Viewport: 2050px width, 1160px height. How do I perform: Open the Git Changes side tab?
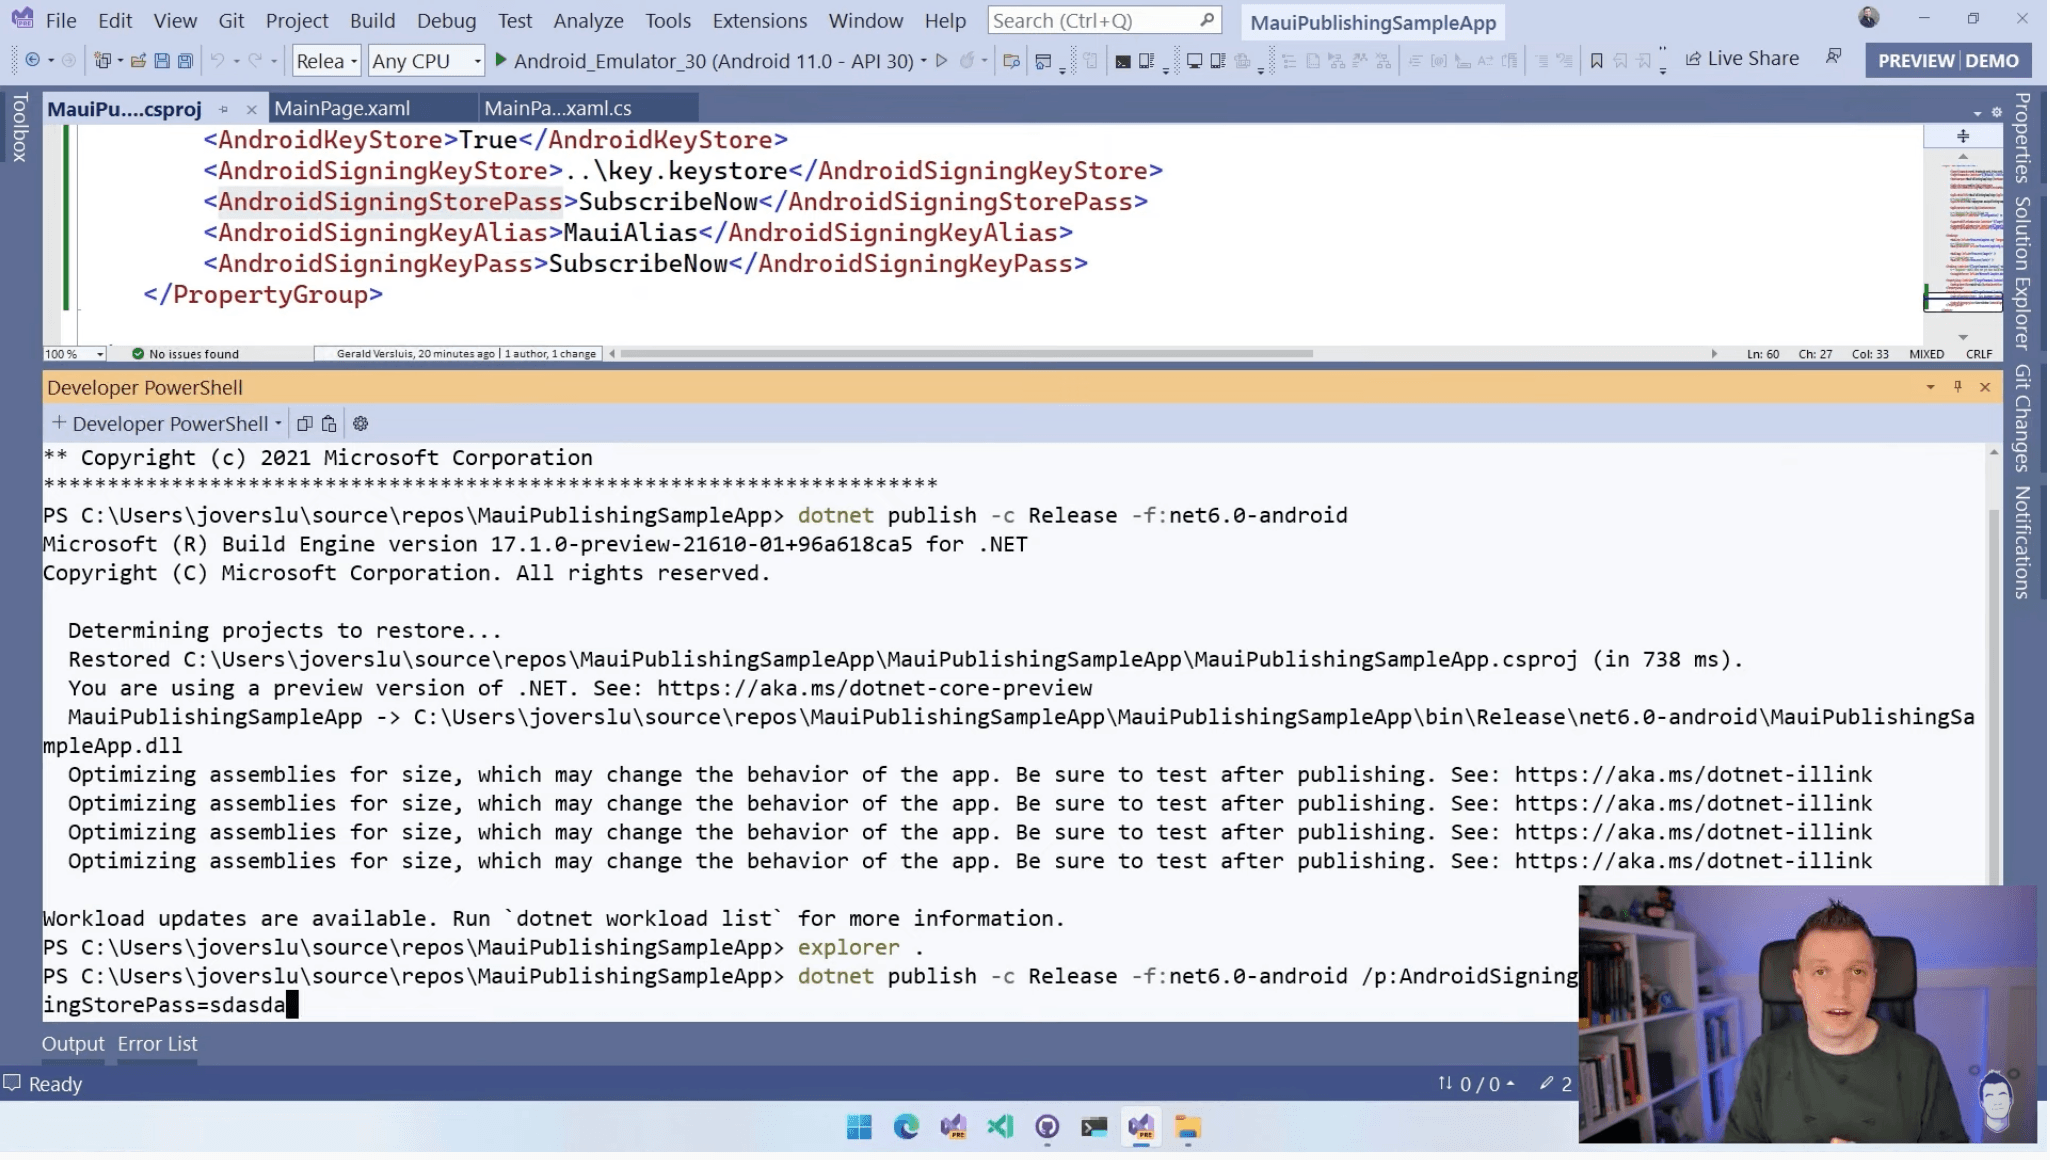[x=2022, y=417]
